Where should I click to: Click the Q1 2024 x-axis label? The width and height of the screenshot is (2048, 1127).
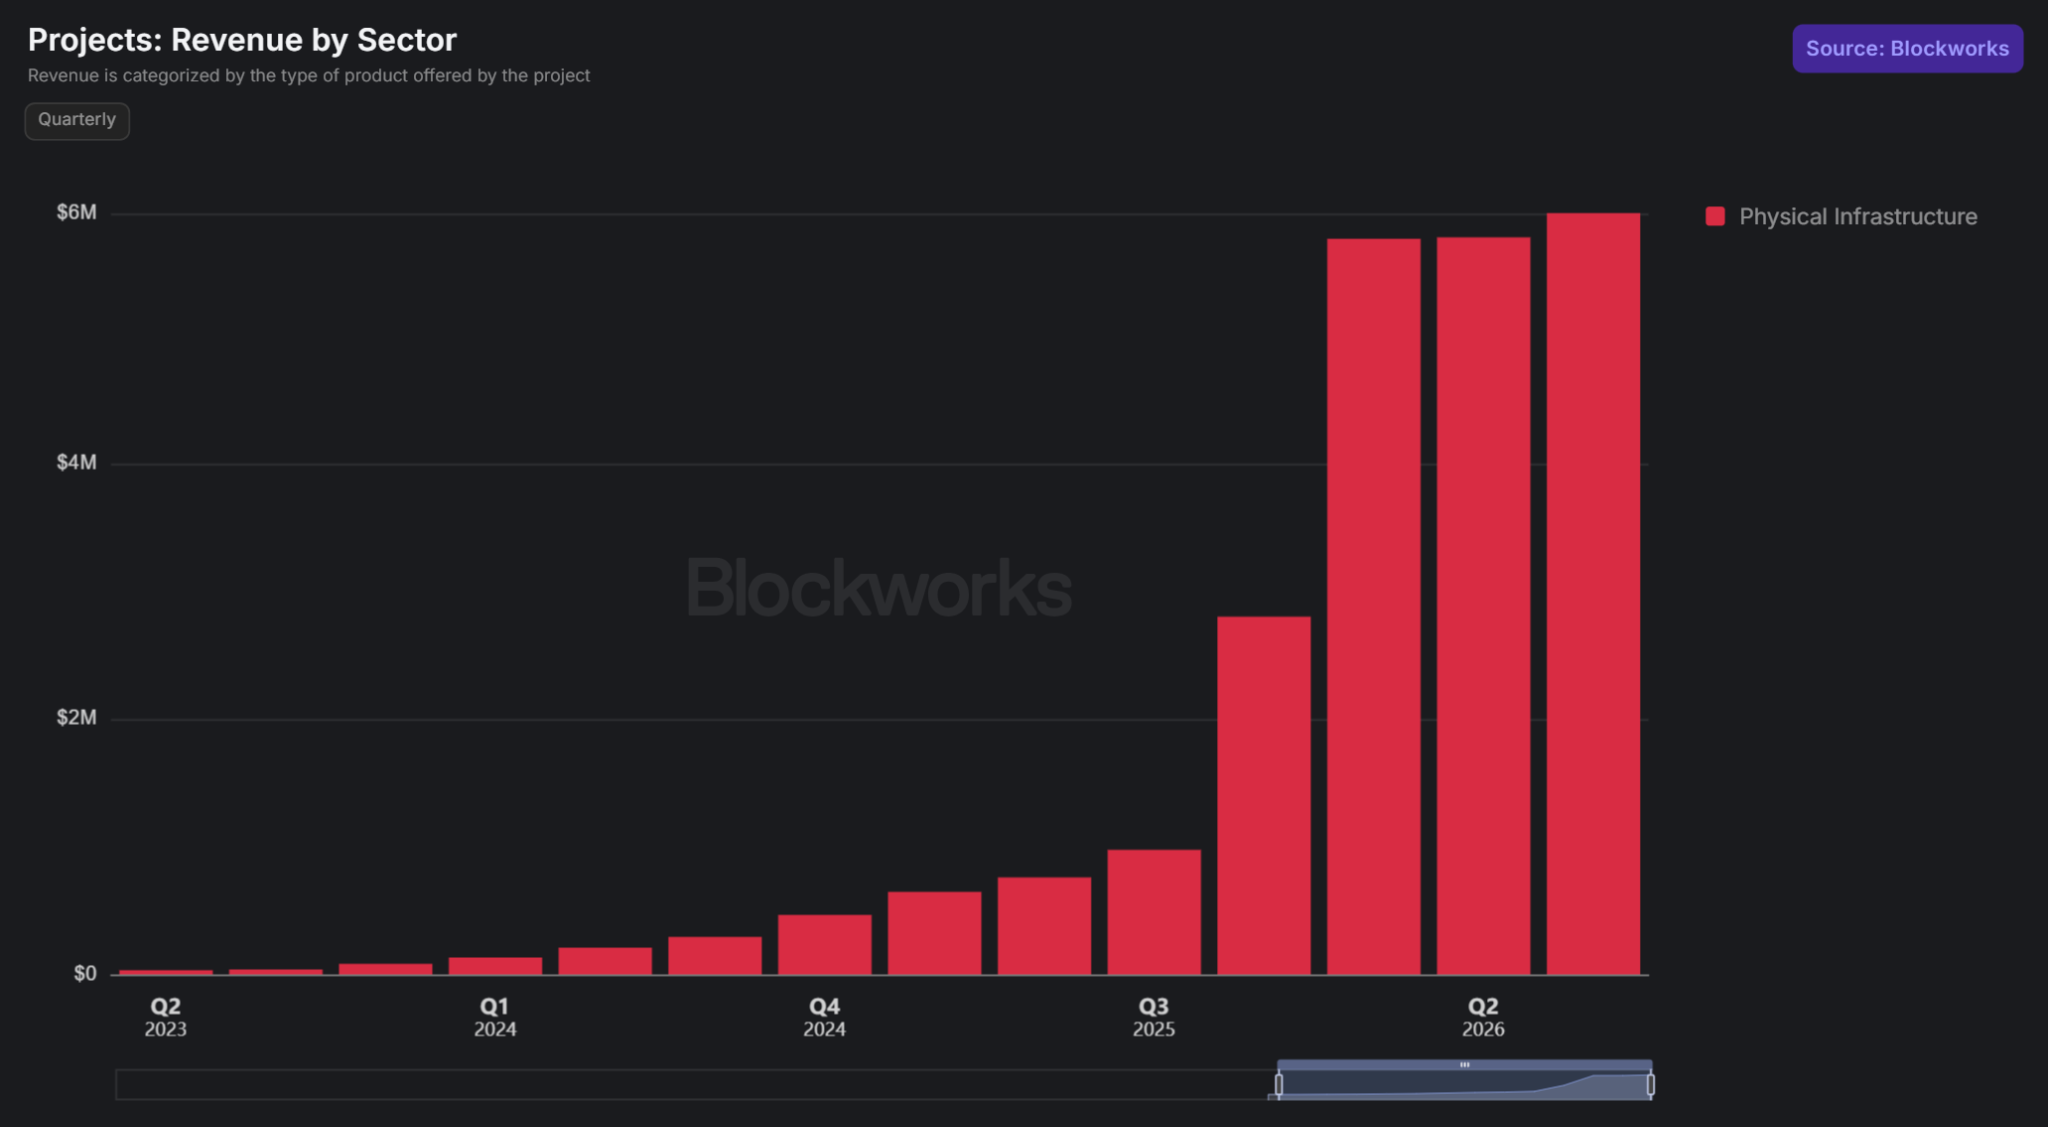click(495, 1017)
